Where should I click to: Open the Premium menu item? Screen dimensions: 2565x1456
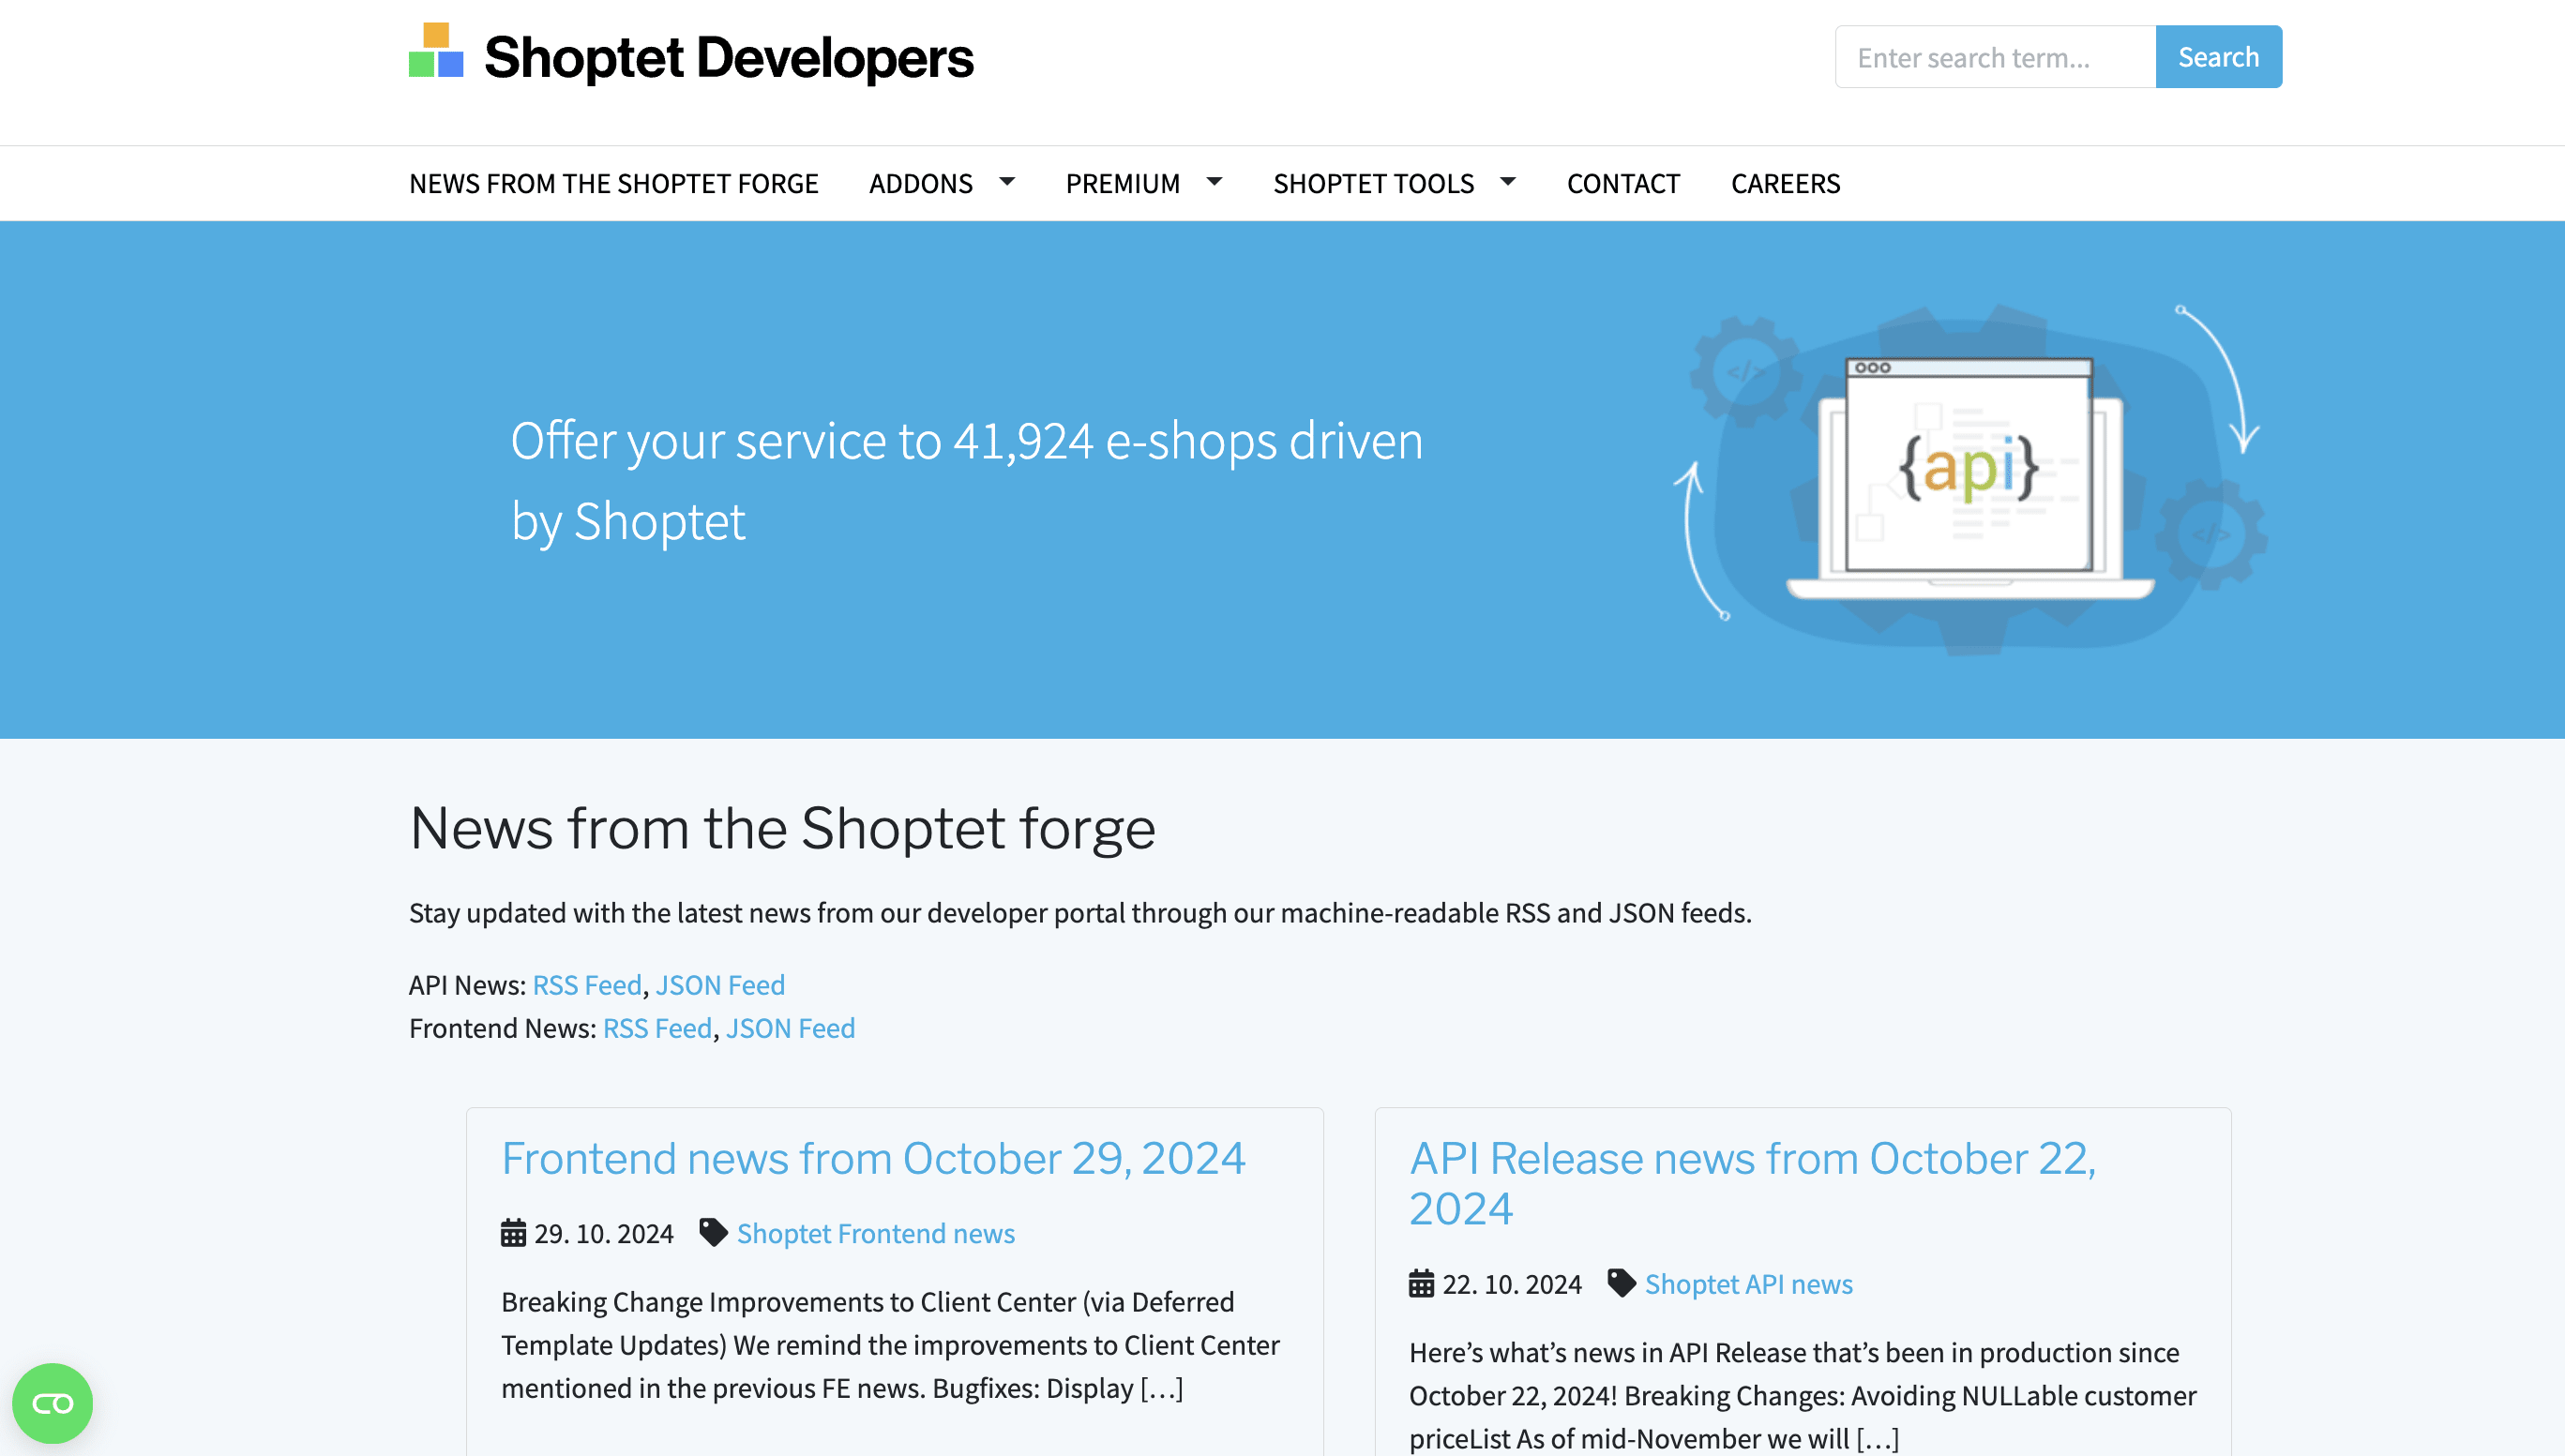pyautogui.click(x=1122, y=183)
